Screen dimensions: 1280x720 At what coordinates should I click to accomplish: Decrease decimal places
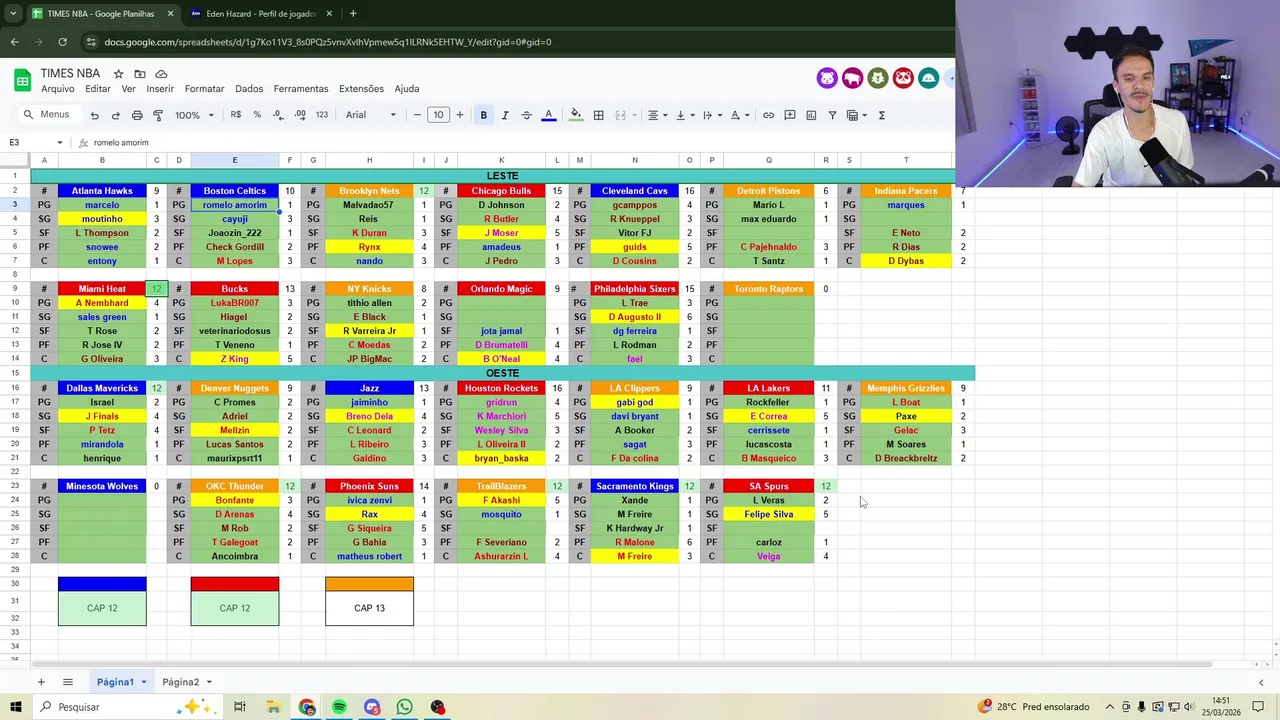tap(278, 115)
